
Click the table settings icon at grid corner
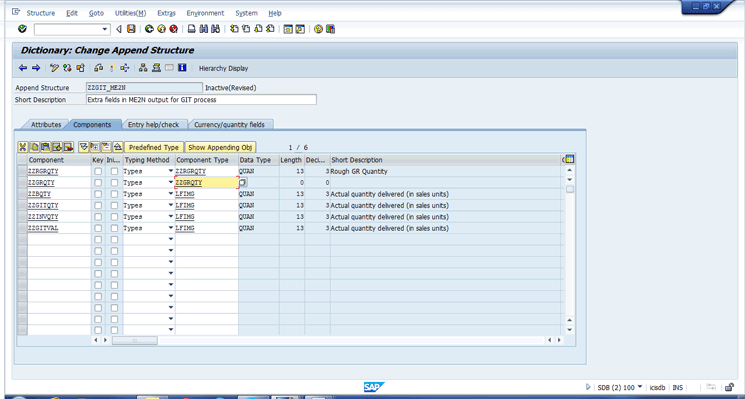[570, 160]
